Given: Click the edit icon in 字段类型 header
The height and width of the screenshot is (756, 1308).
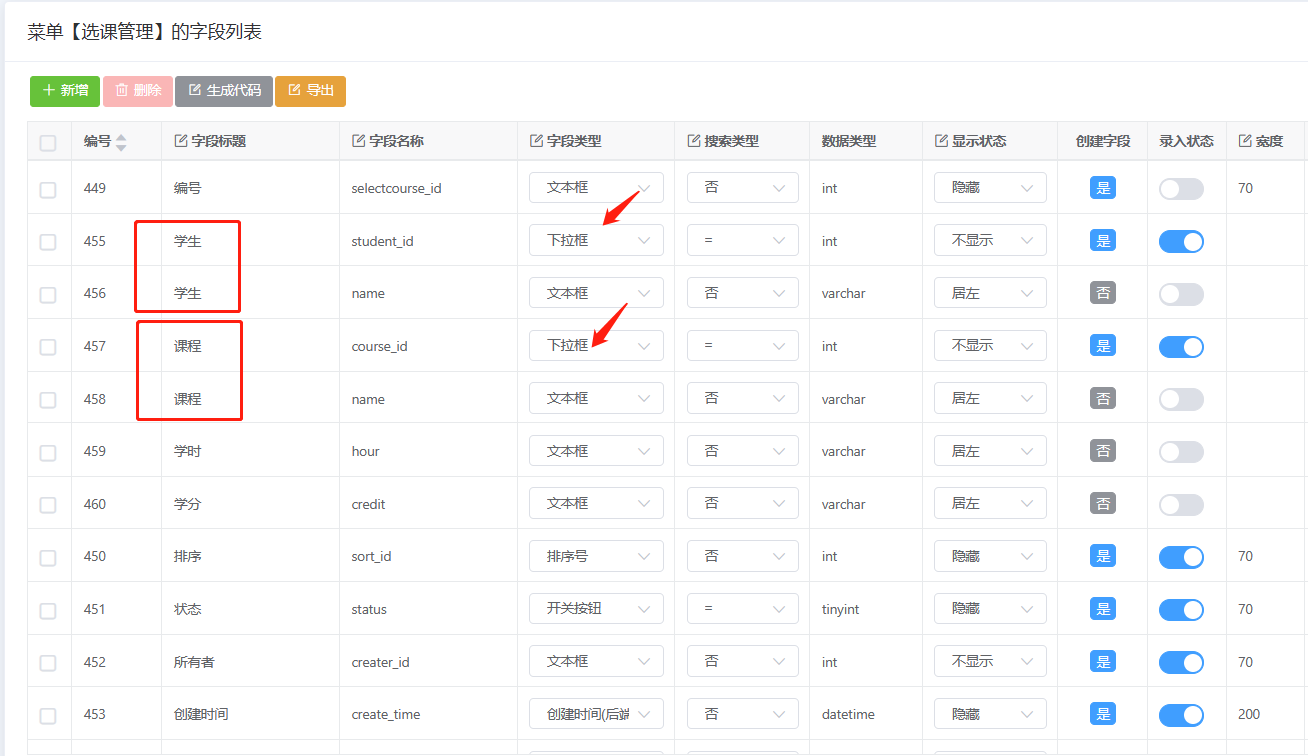Looking at the screenshot, I should (x=537, y=141).
